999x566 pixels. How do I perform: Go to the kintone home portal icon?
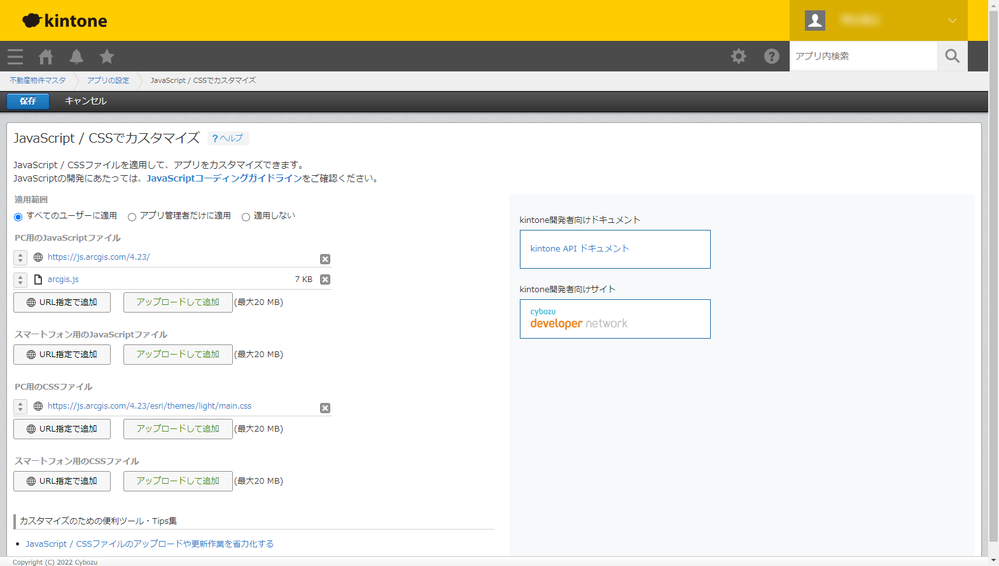[x=45, y=57]
